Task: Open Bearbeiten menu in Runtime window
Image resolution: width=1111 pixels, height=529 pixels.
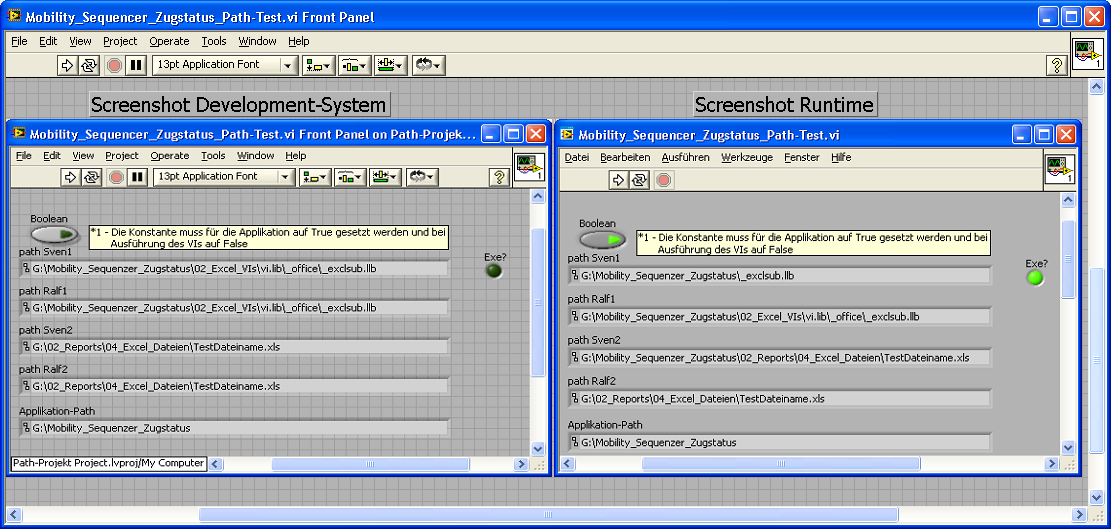Action: (x=625, y=157)
